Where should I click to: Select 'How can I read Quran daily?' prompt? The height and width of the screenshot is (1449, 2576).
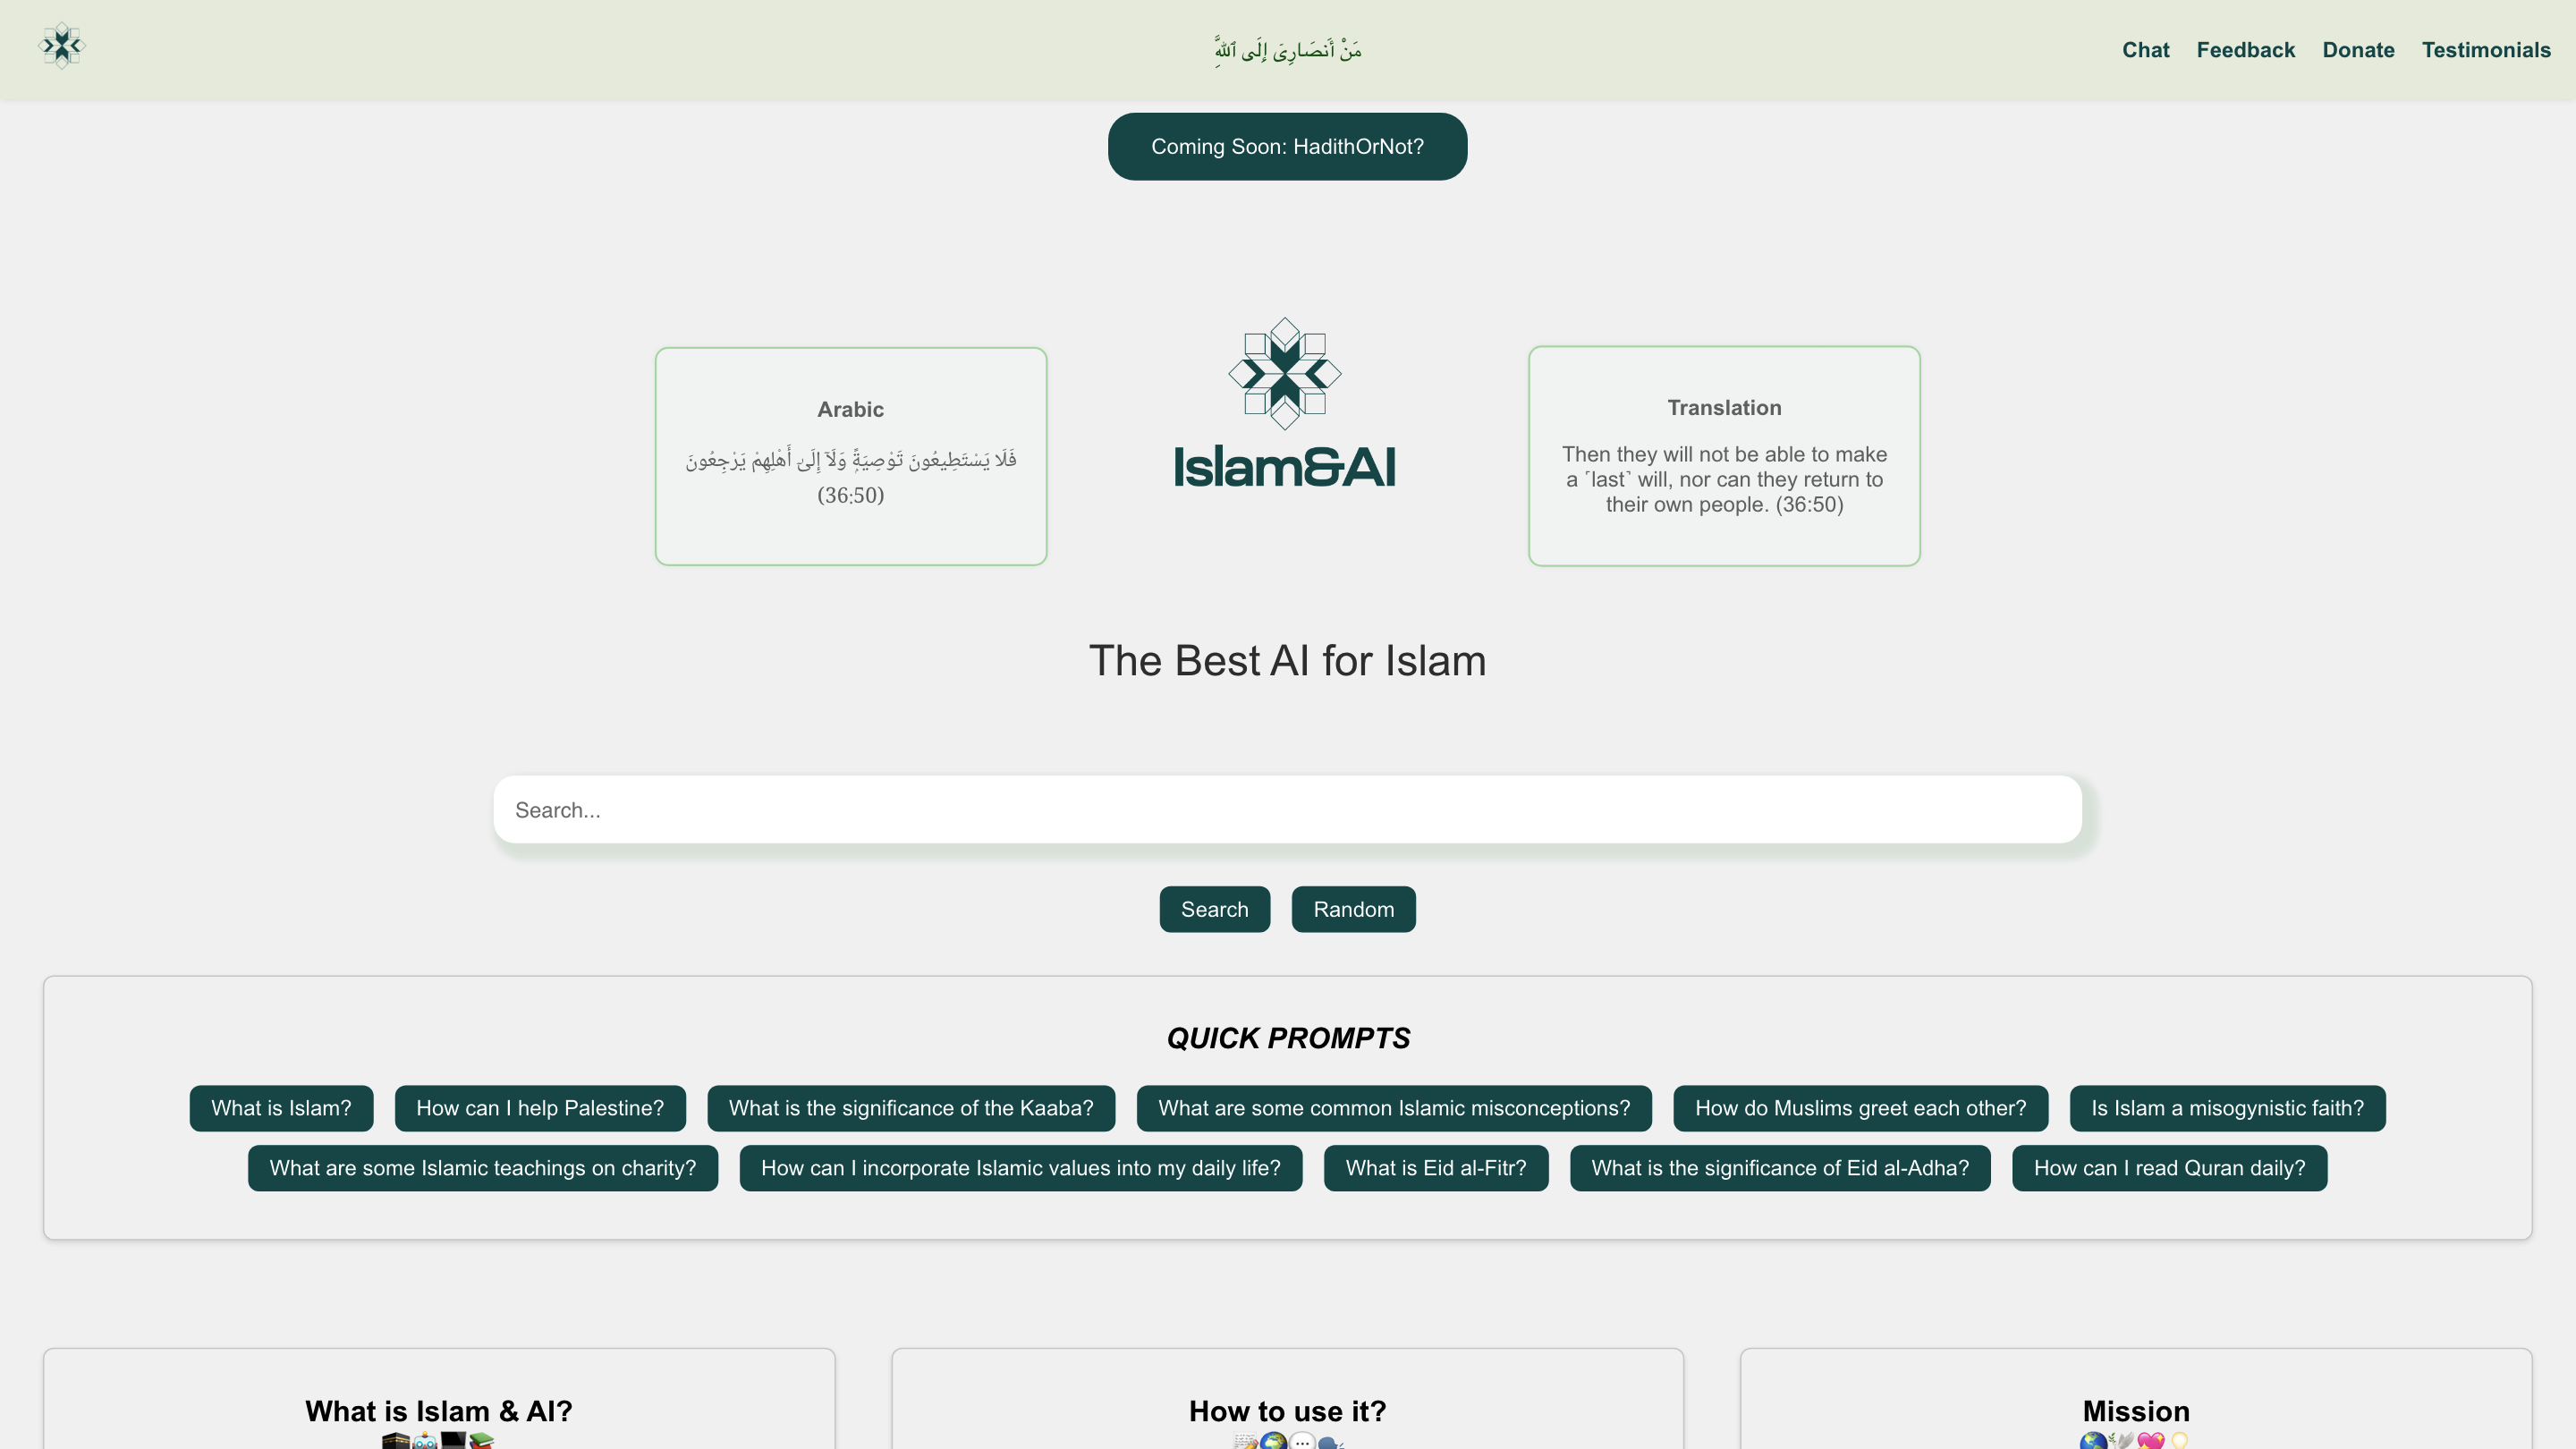[x=2170, y=1168]
